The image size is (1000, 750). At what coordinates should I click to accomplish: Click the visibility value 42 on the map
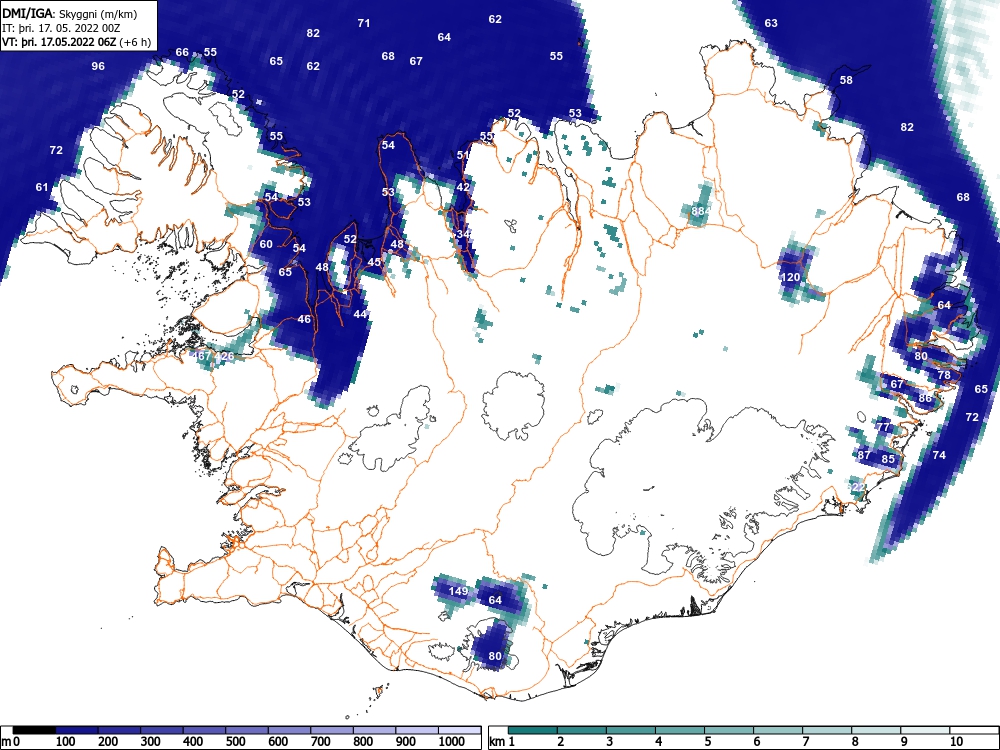(463, 188)
